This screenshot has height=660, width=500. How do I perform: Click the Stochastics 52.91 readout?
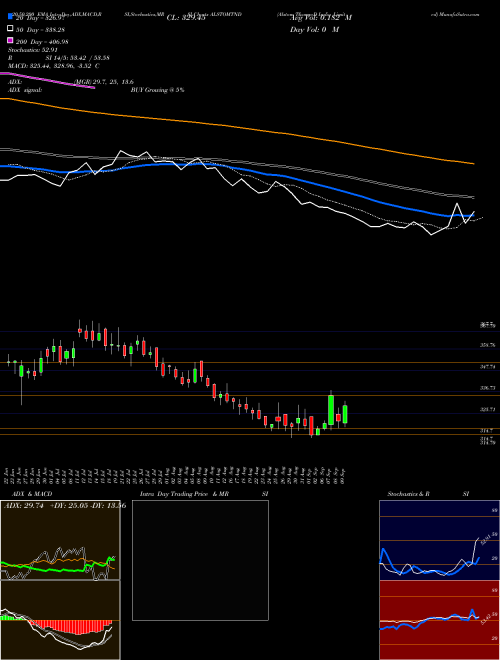32,50
